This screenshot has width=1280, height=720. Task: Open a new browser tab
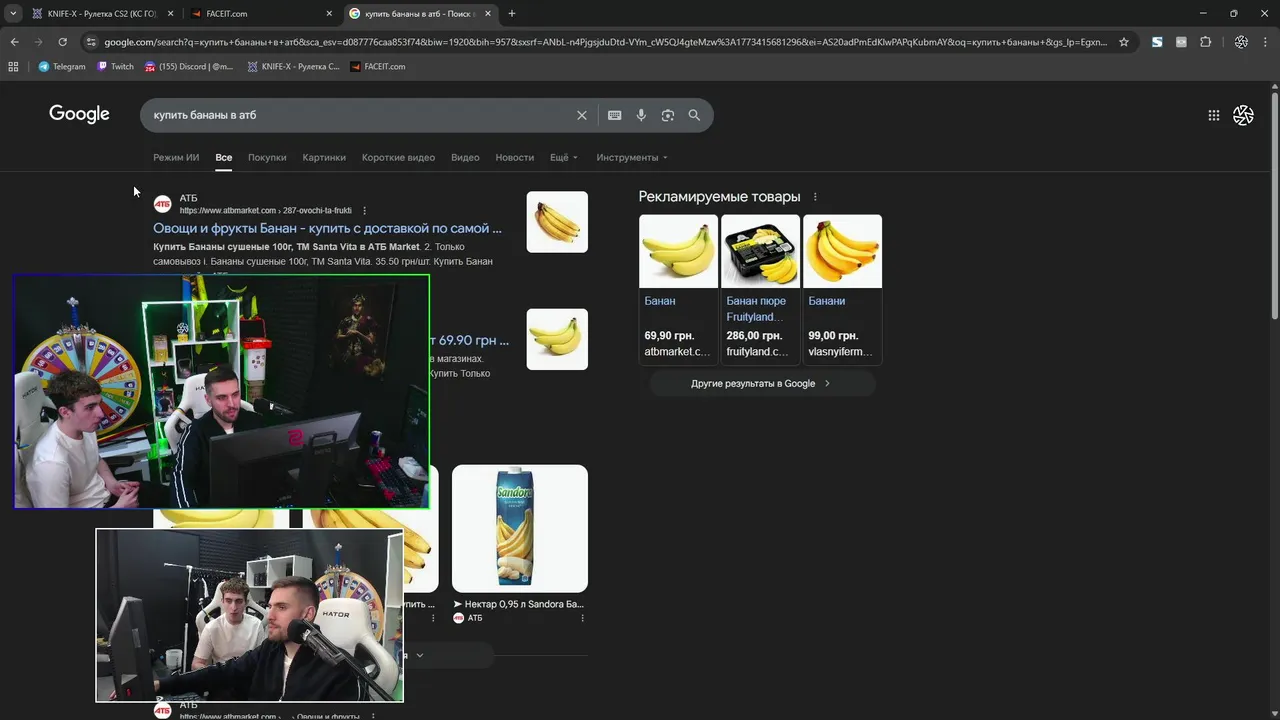pos(512,13)
